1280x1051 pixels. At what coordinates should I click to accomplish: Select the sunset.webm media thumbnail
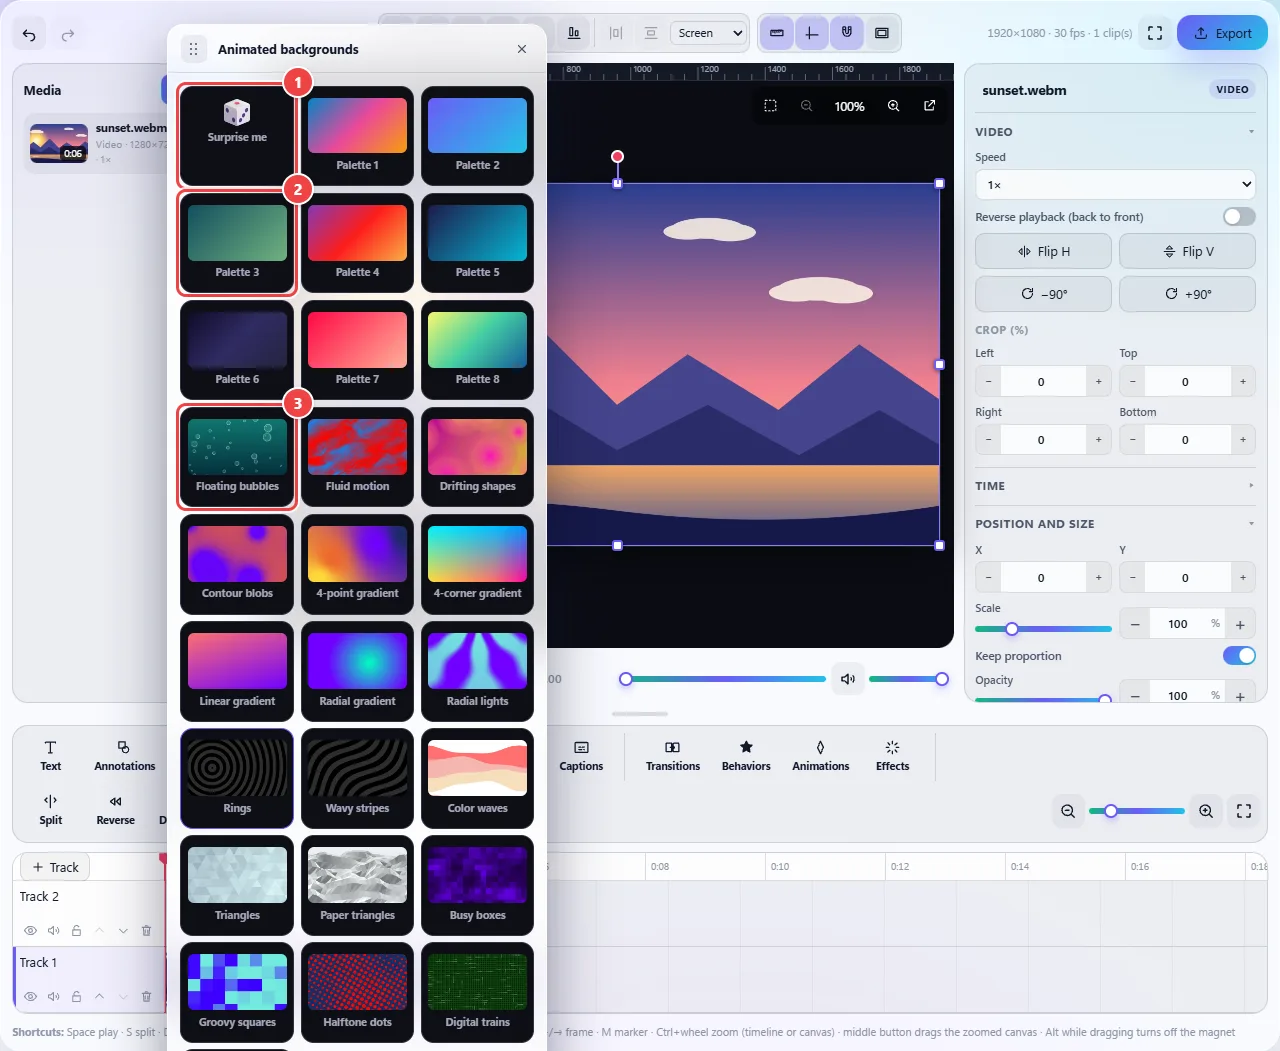coord(59,143)
